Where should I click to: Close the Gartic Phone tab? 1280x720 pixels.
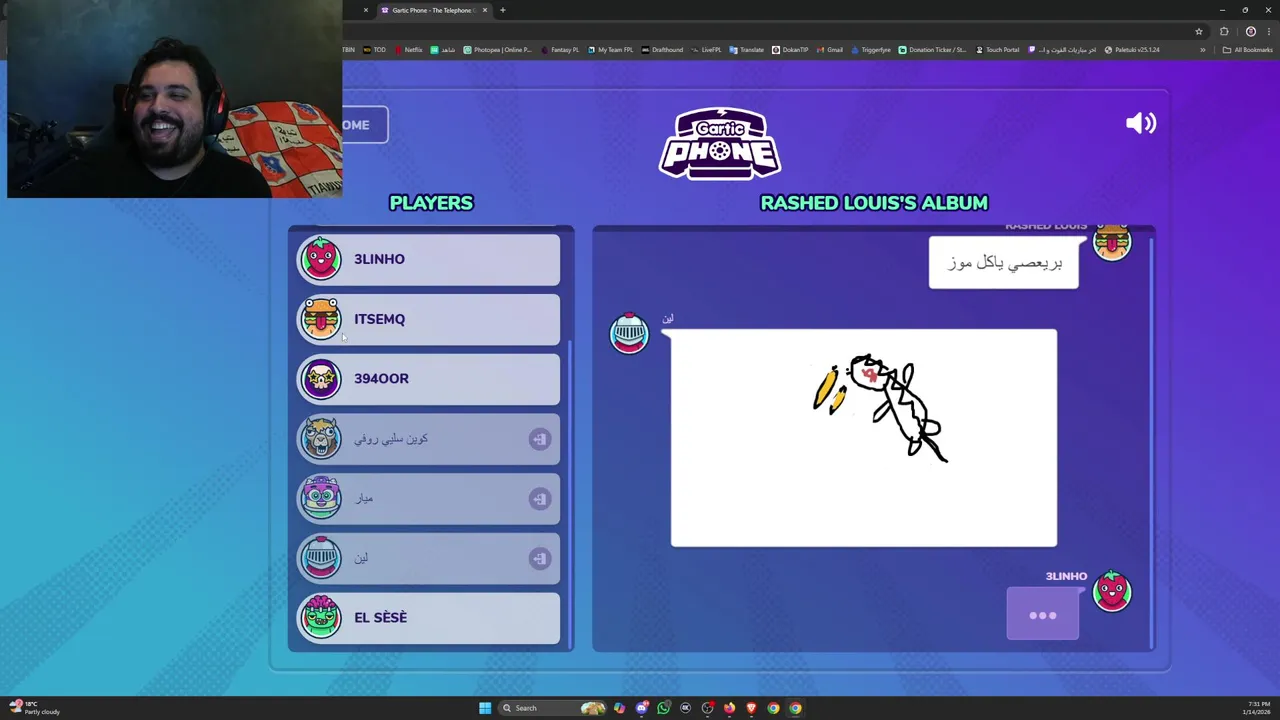[x=485, y=10]
